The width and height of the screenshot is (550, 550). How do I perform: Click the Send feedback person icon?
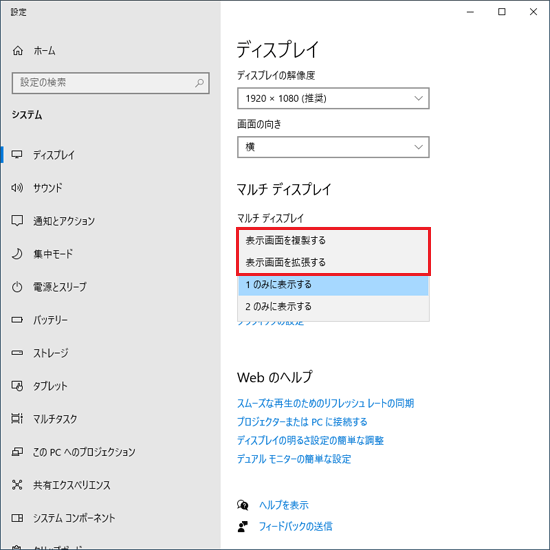243,526
